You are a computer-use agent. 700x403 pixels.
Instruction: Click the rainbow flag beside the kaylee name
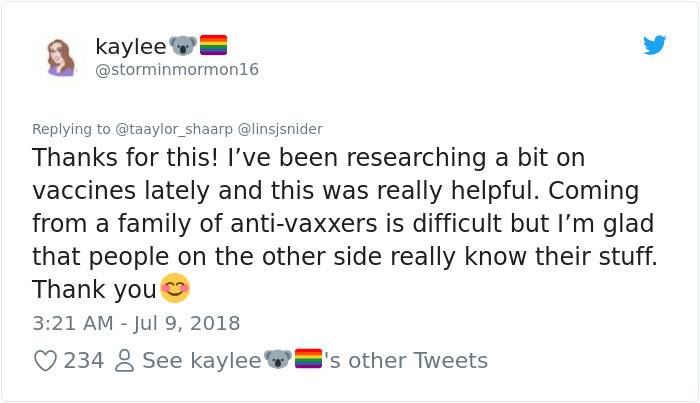tap(213, 45)
